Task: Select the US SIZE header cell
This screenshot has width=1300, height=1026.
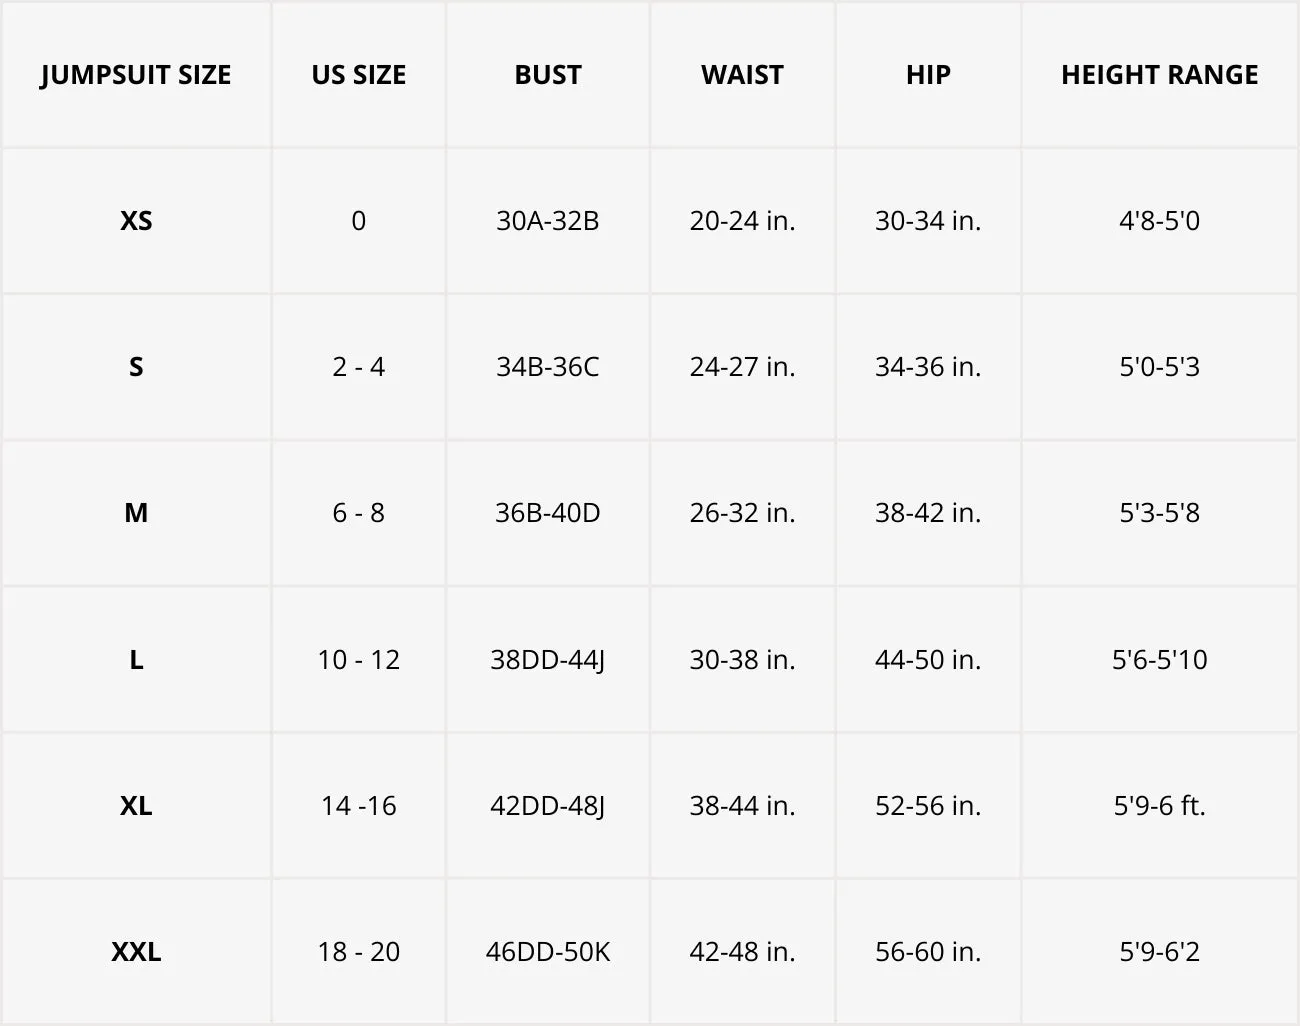Action: coord(359,75)
